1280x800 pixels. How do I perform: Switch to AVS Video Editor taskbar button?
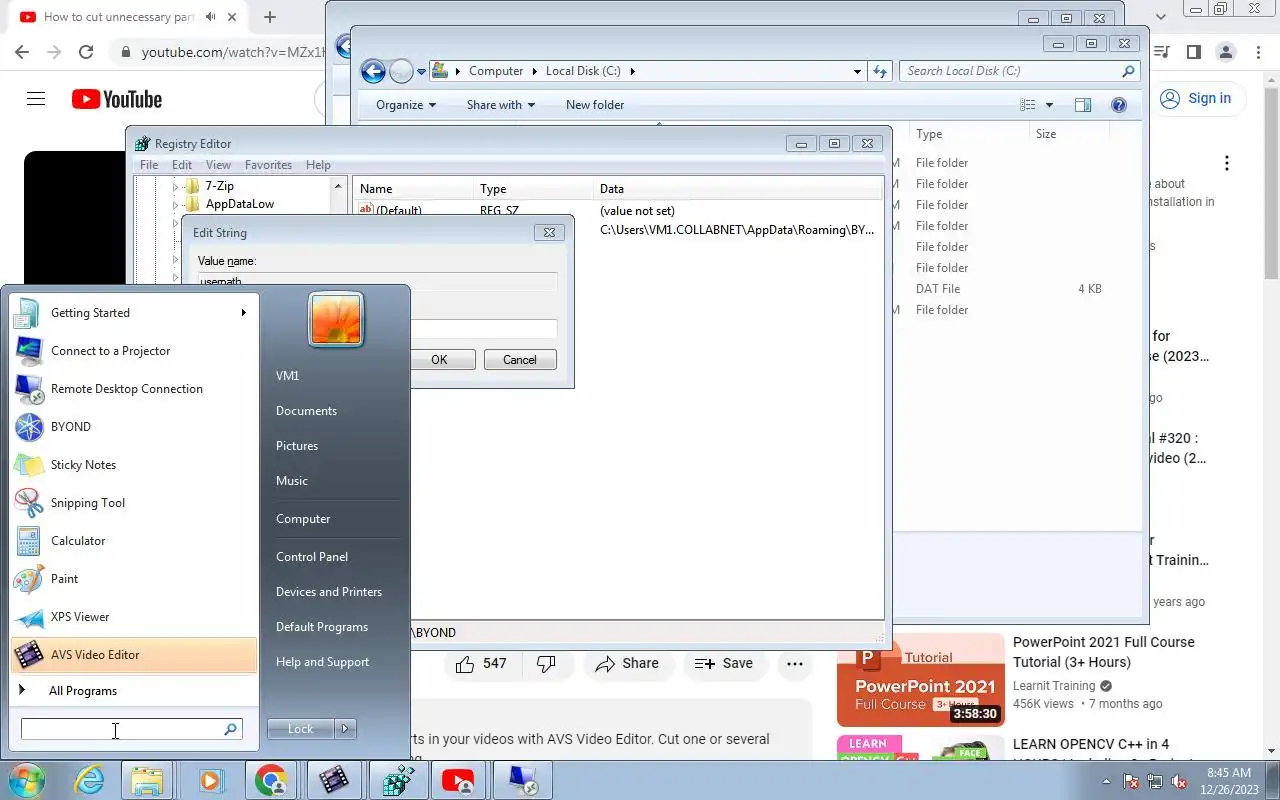[334, 780]
